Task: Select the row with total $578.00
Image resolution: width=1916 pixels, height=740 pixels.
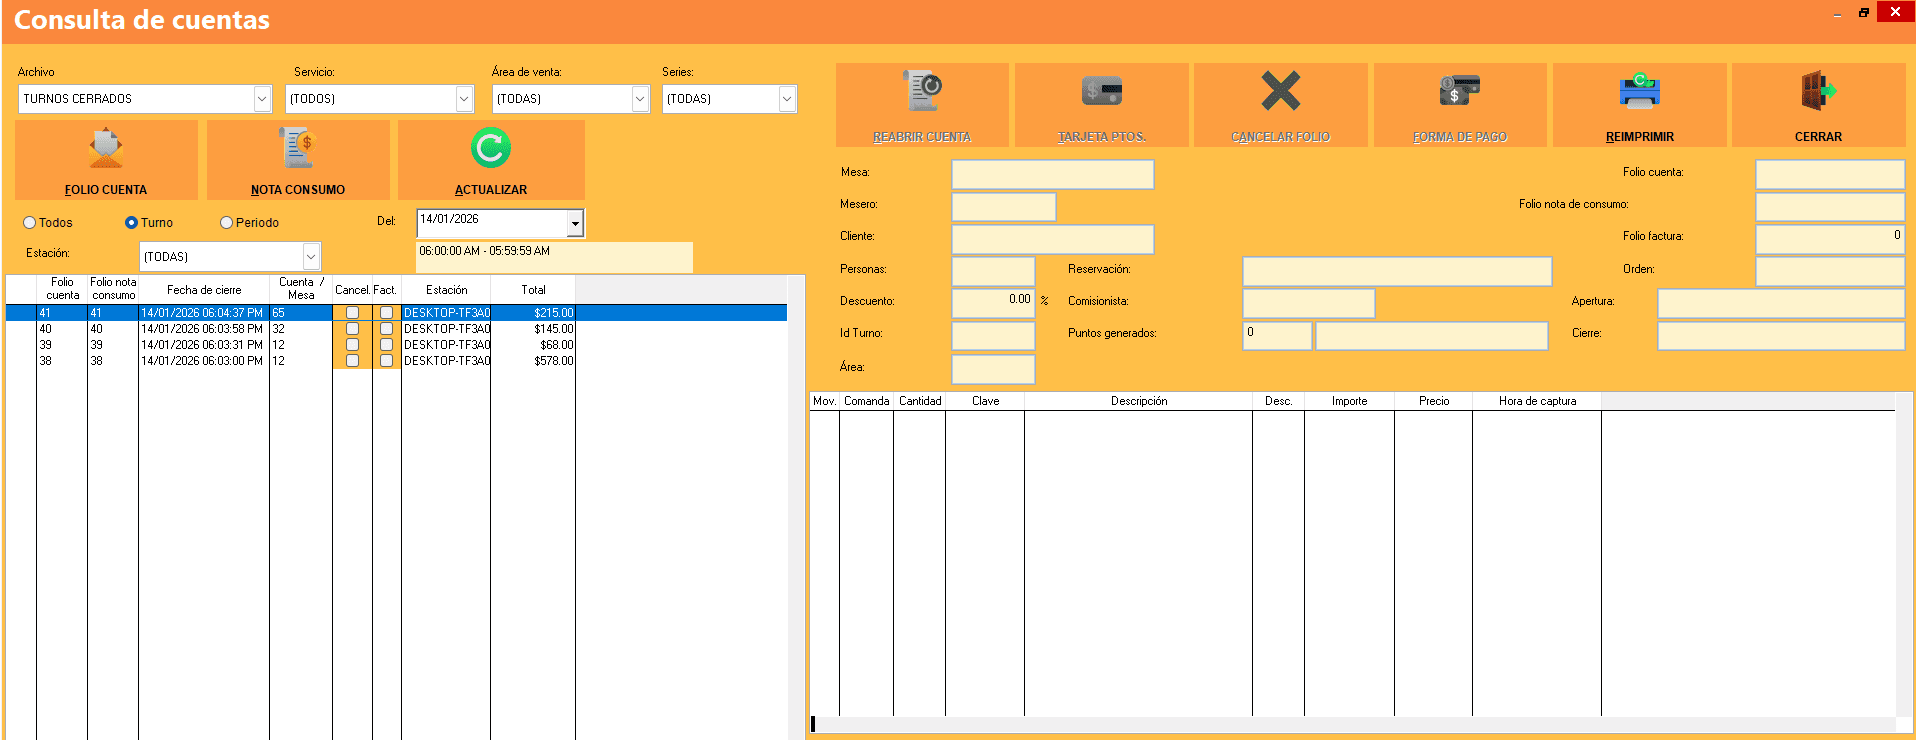Action: (396, 361)
